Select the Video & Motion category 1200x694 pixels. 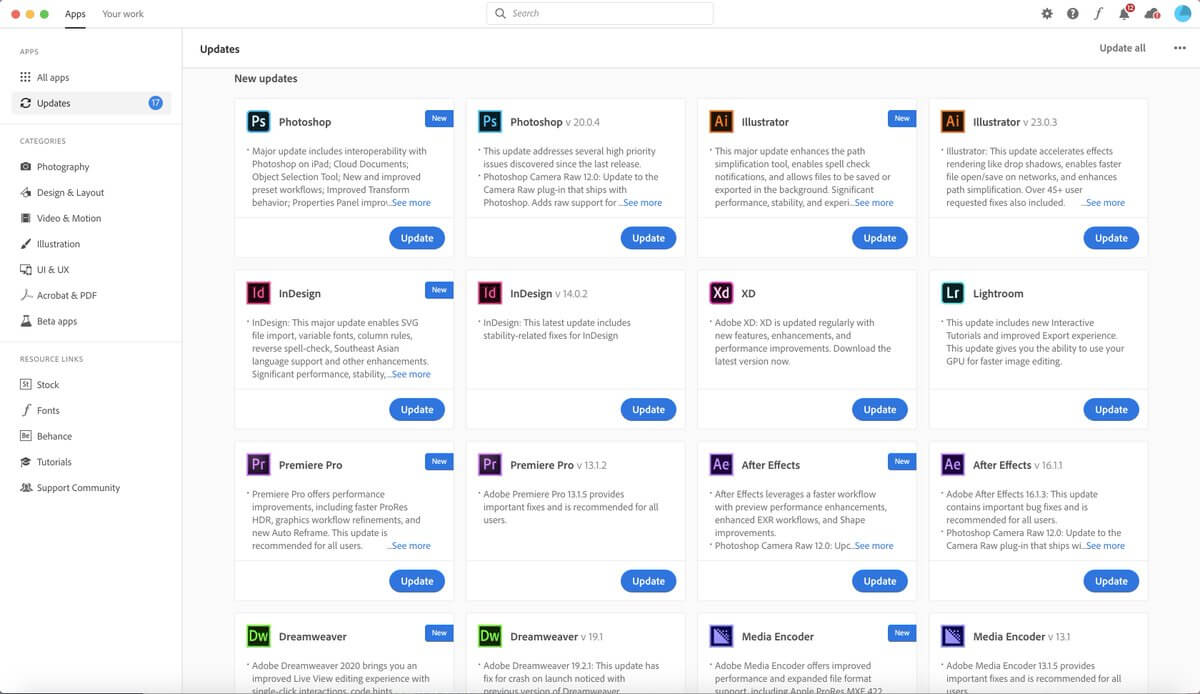click(65, 218)
